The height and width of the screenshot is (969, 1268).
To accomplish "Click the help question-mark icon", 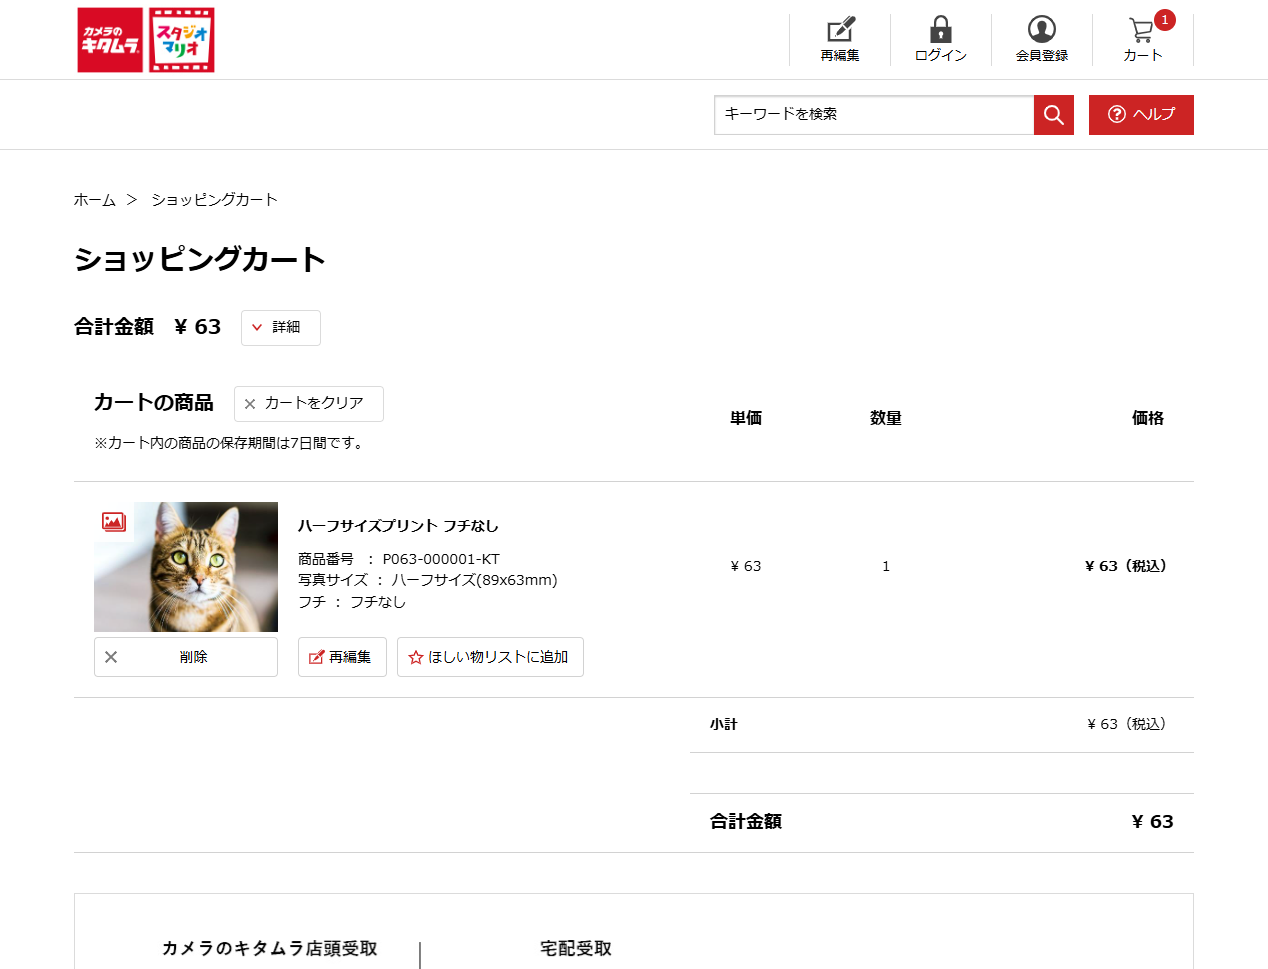I will (x=1115, y=114).
